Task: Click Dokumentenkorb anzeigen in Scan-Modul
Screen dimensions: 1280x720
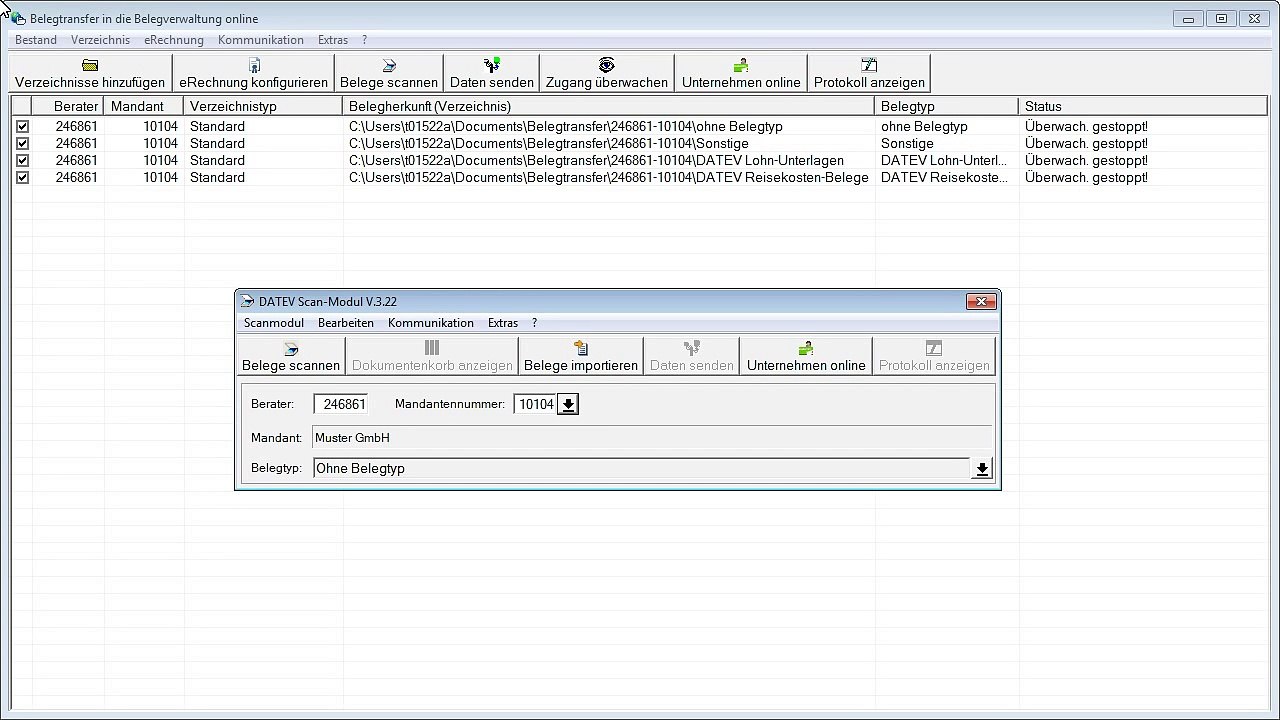Action: 432,356
